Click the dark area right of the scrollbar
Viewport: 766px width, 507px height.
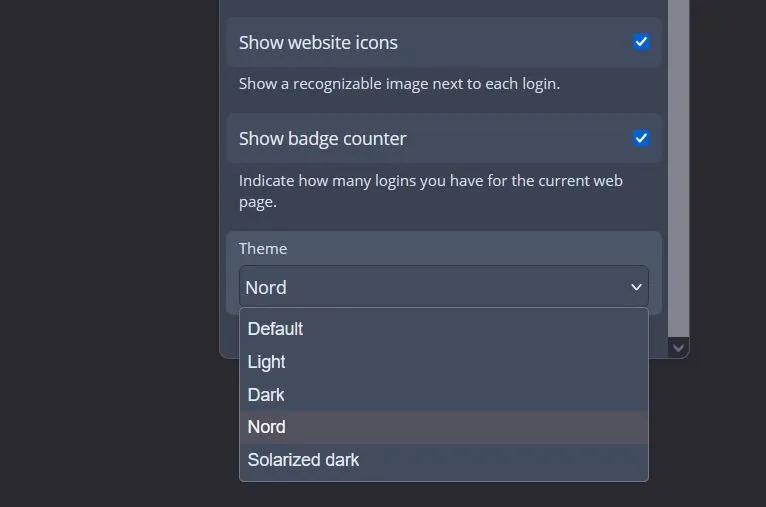tap(728, 200)
